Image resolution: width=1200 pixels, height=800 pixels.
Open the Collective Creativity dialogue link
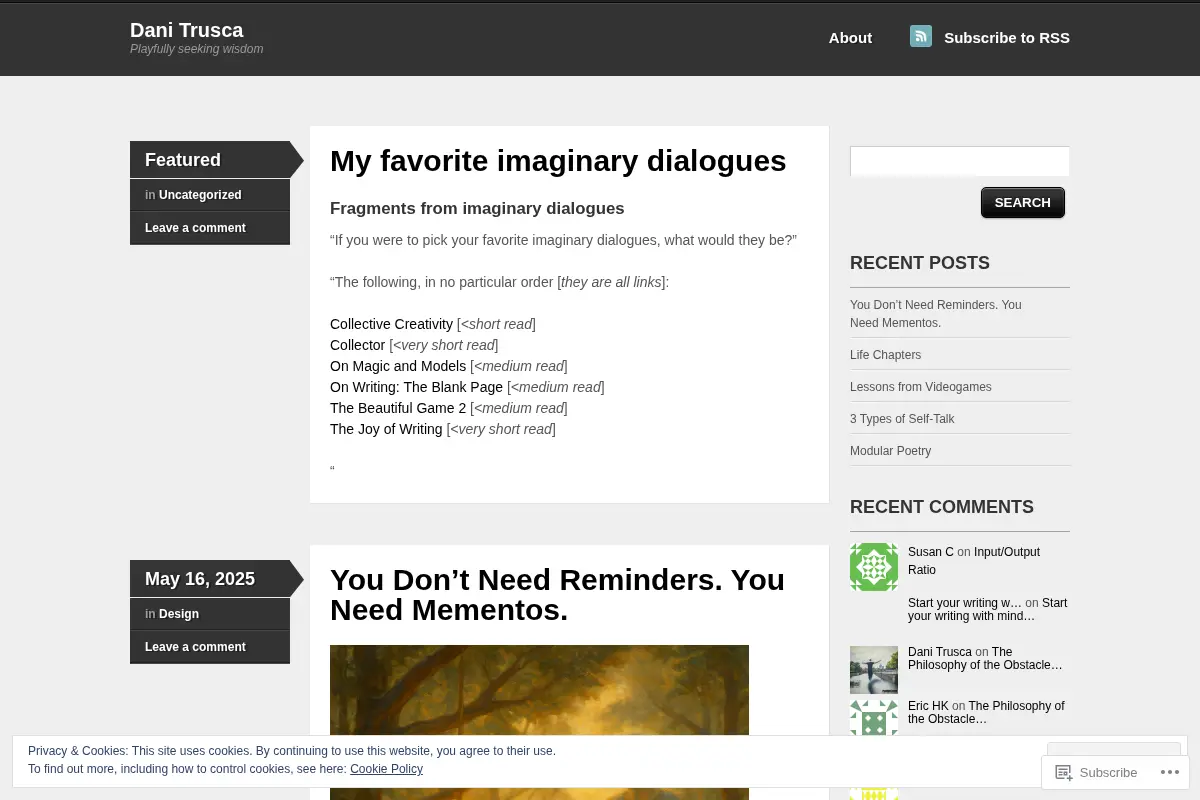click(391, 324)
